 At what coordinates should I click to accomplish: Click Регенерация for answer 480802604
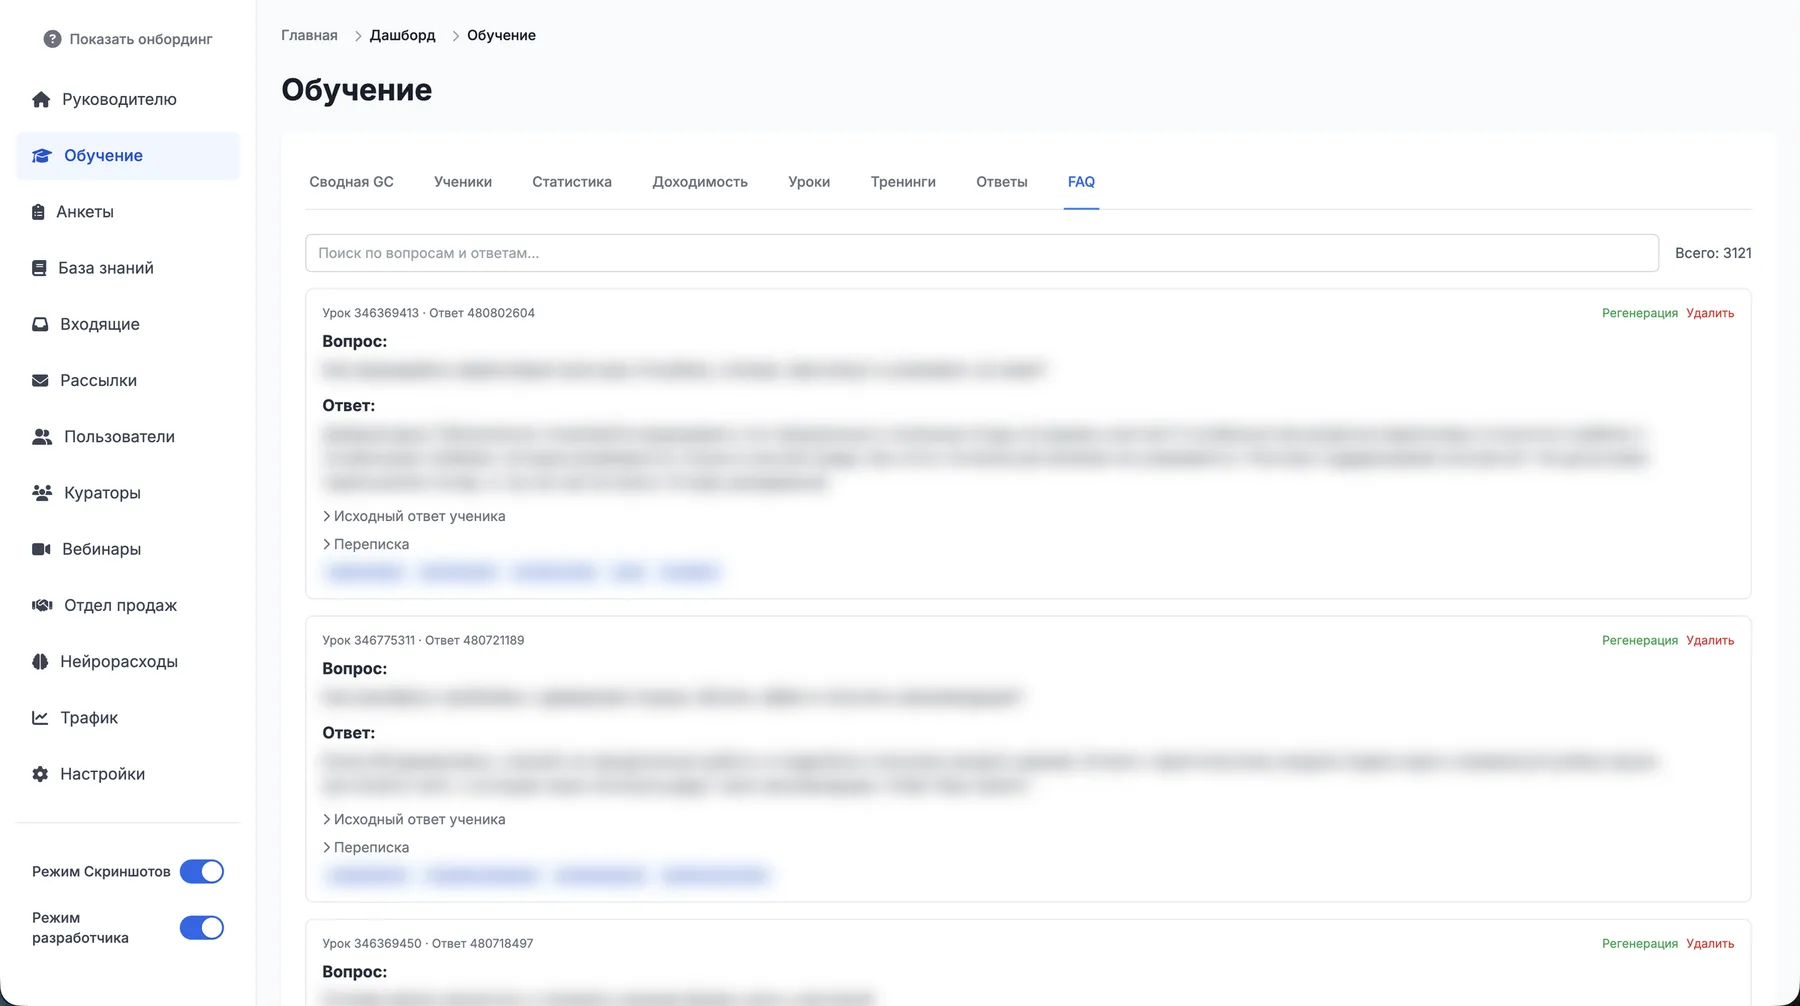[x=1640, y=313]
